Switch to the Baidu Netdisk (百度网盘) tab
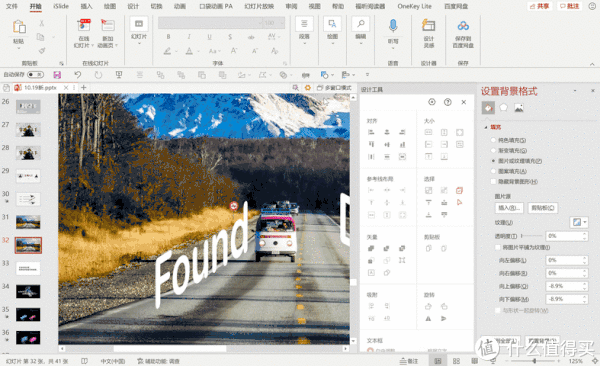The image size is (600, 366). click(x=456, y=6)
